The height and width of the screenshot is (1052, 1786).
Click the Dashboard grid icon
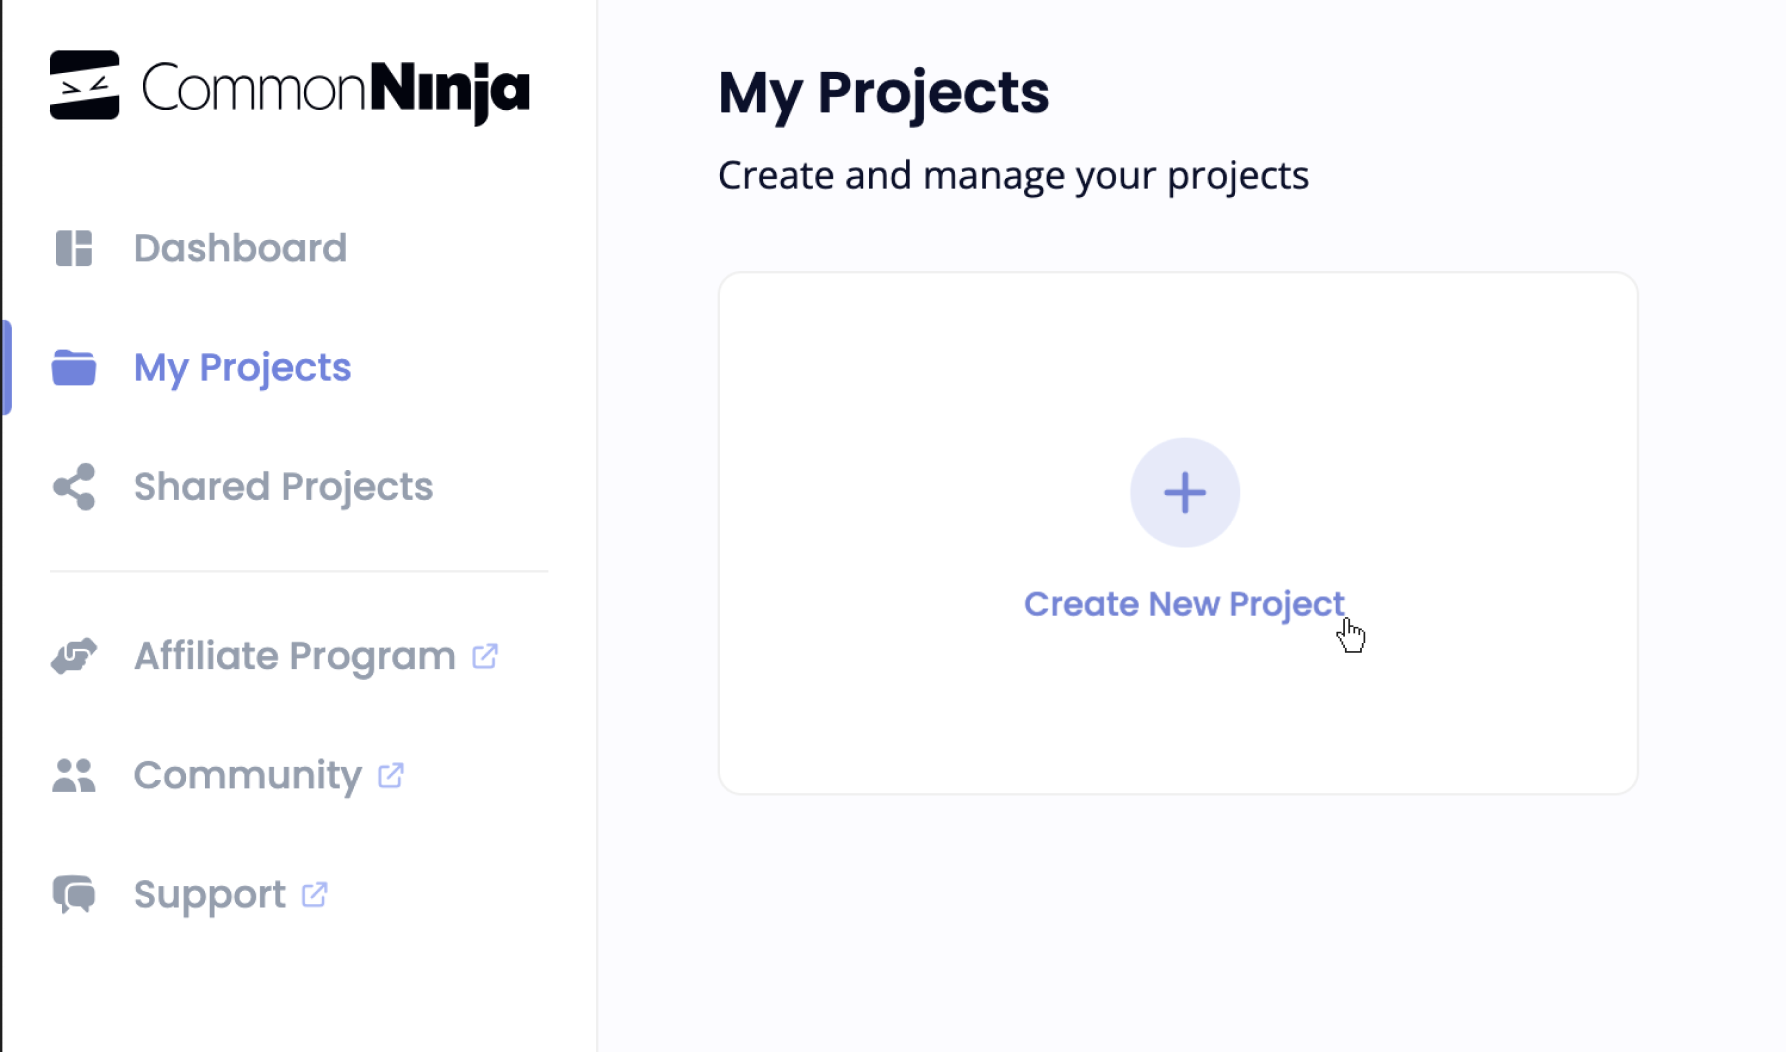pos(74,248)
